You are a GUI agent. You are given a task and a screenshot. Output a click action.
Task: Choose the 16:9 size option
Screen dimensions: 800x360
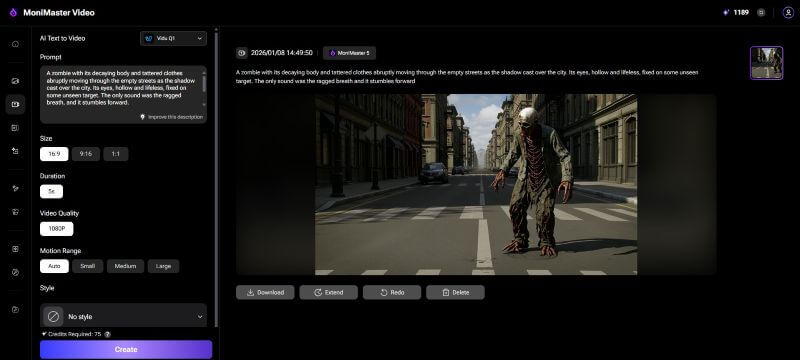click(54, 154)
